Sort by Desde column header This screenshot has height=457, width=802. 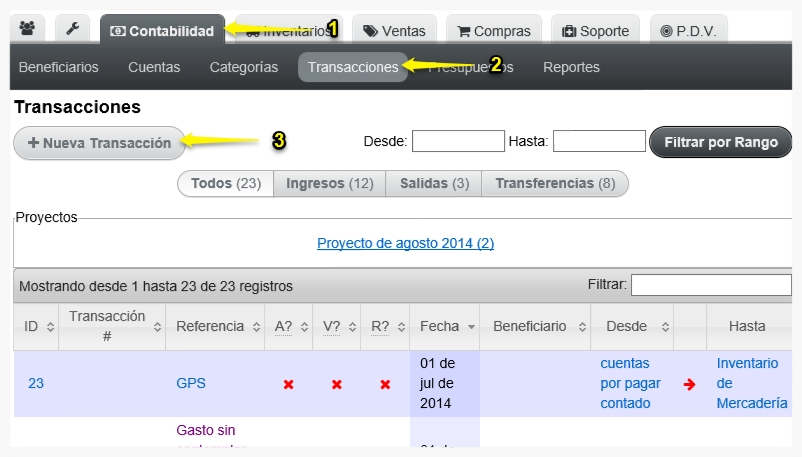pos(632,327)
